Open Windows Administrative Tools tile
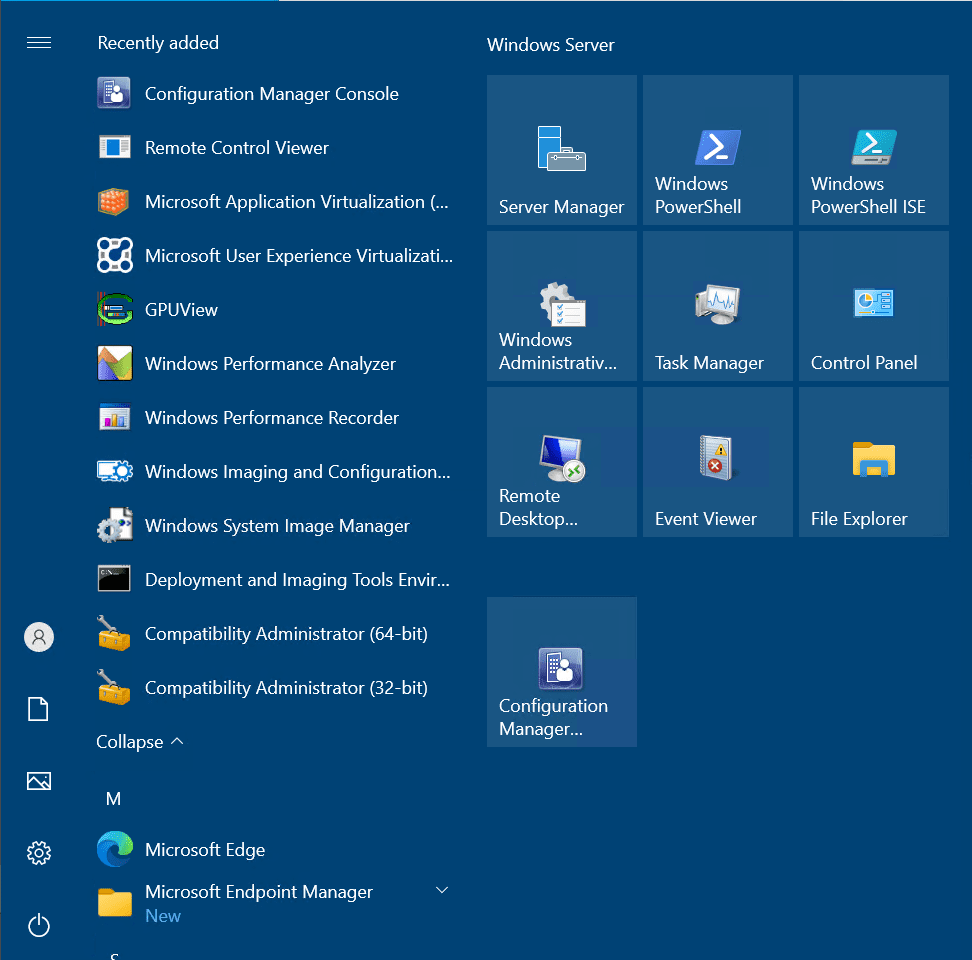The width and height of the screenshot is (972, 960). click(x=562, y=306)
